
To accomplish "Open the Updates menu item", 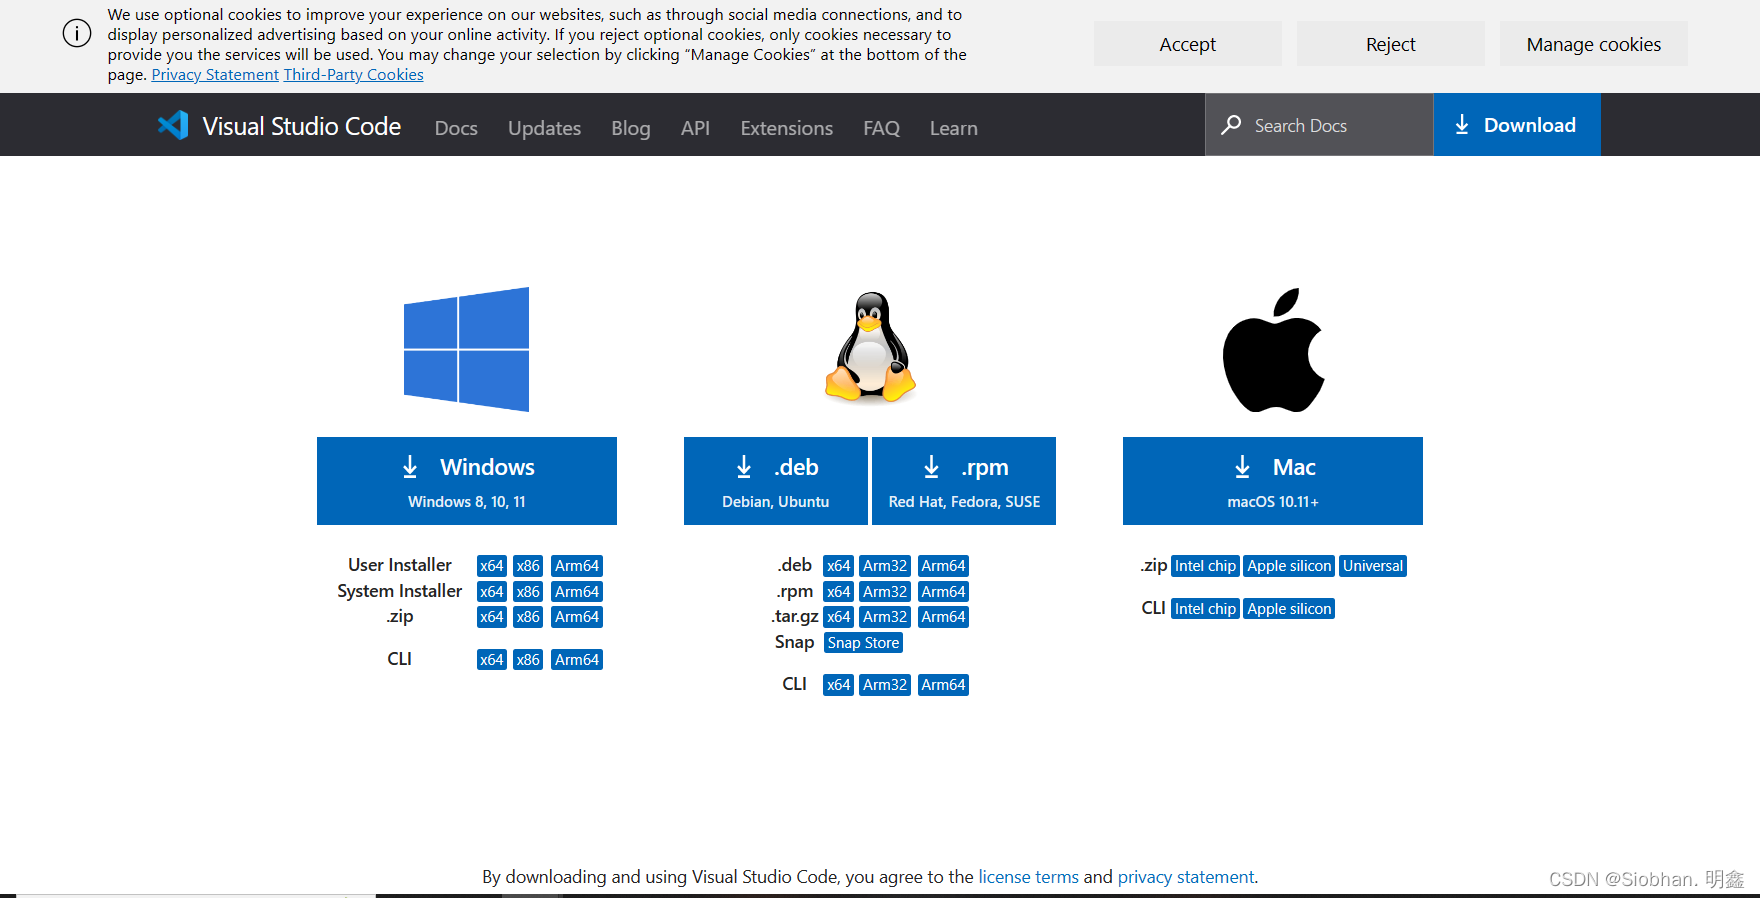I will [x=544, y=128].
